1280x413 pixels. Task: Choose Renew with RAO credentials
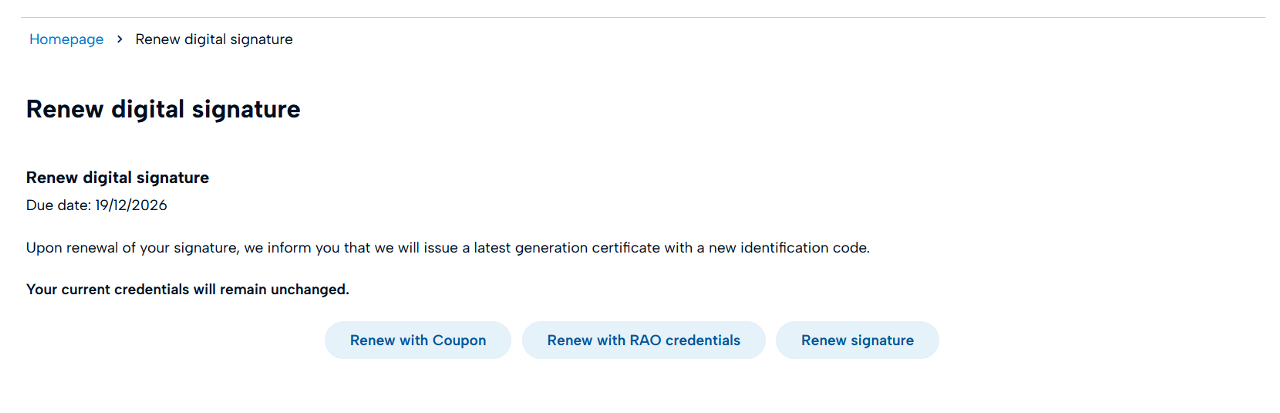coord(643,340)
